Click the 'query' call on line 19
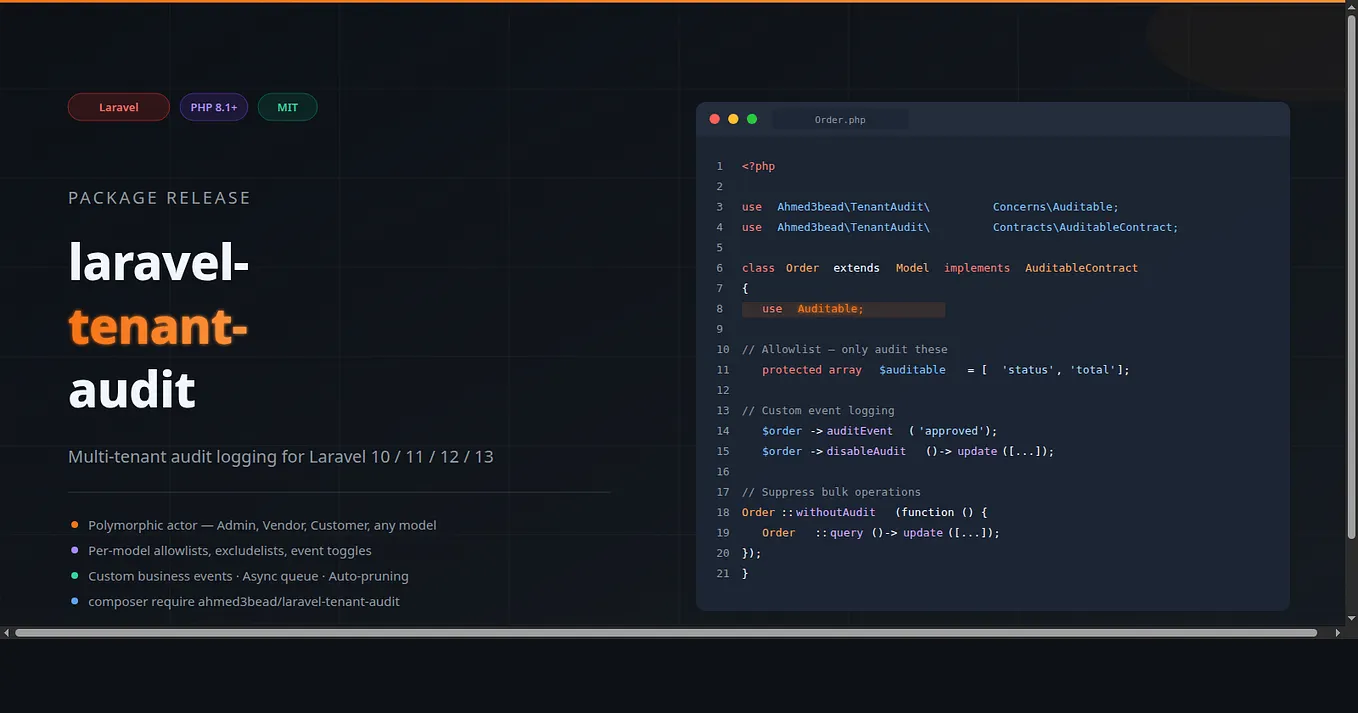Viewport: 1358px width, 713px height. click(x=846, y=533)
